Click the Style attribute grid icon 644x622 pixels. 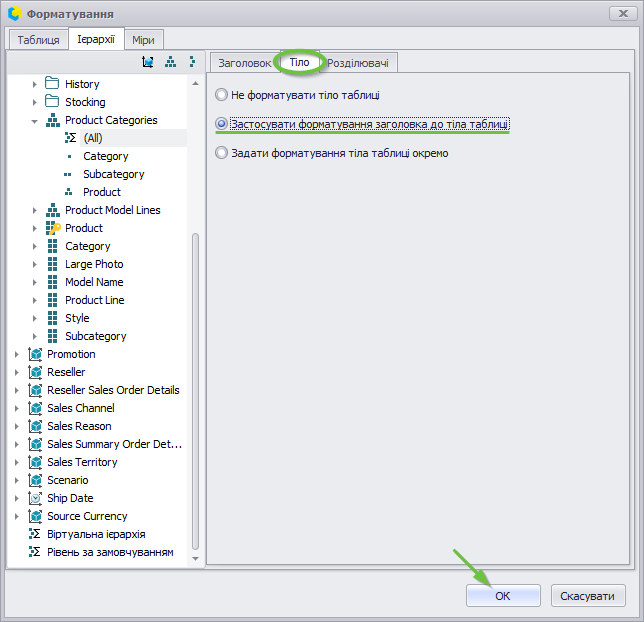pos(53,318)
